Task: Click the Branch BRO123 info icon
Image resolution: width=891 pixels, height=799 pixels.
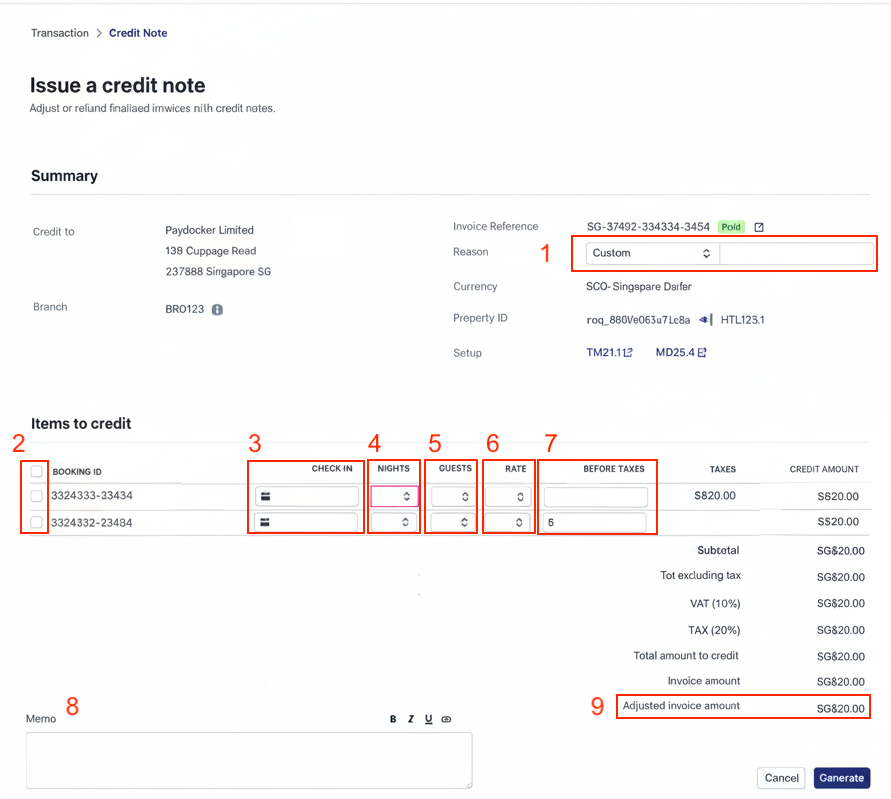Action: coord(217,310)
